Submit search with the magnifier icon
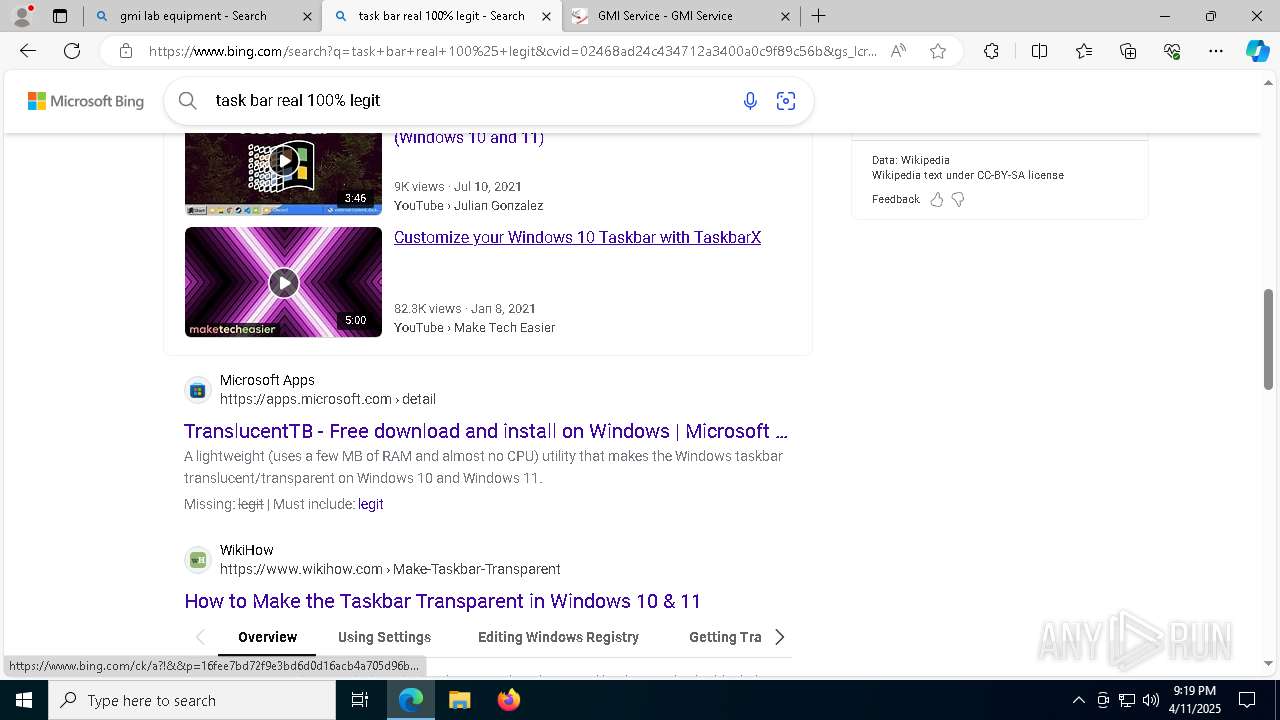 pyautogui.click(x=187, y=101)
